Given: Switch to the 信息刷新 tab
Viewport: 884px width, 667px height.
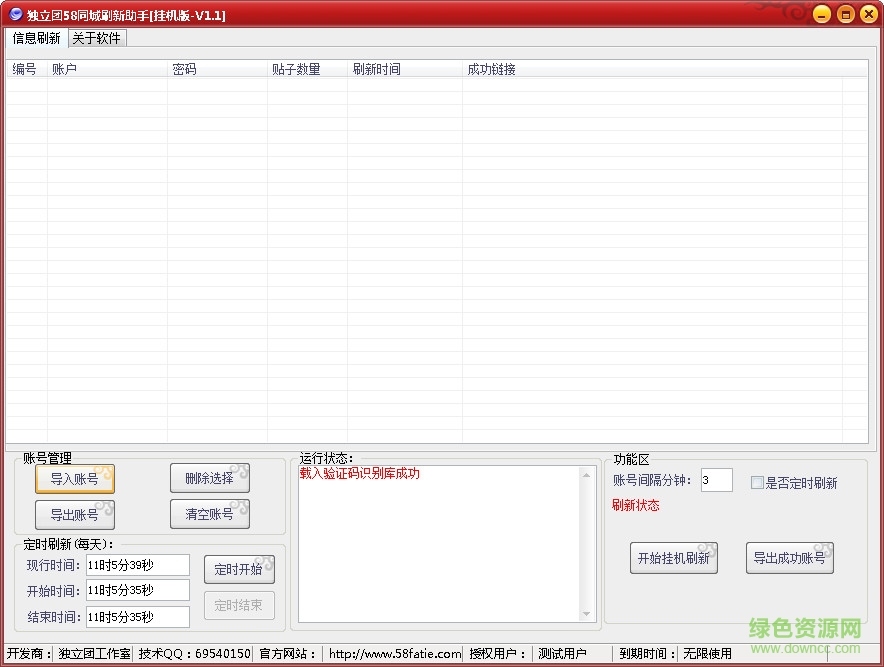Looking at the screenshot, I should point(34,37).
